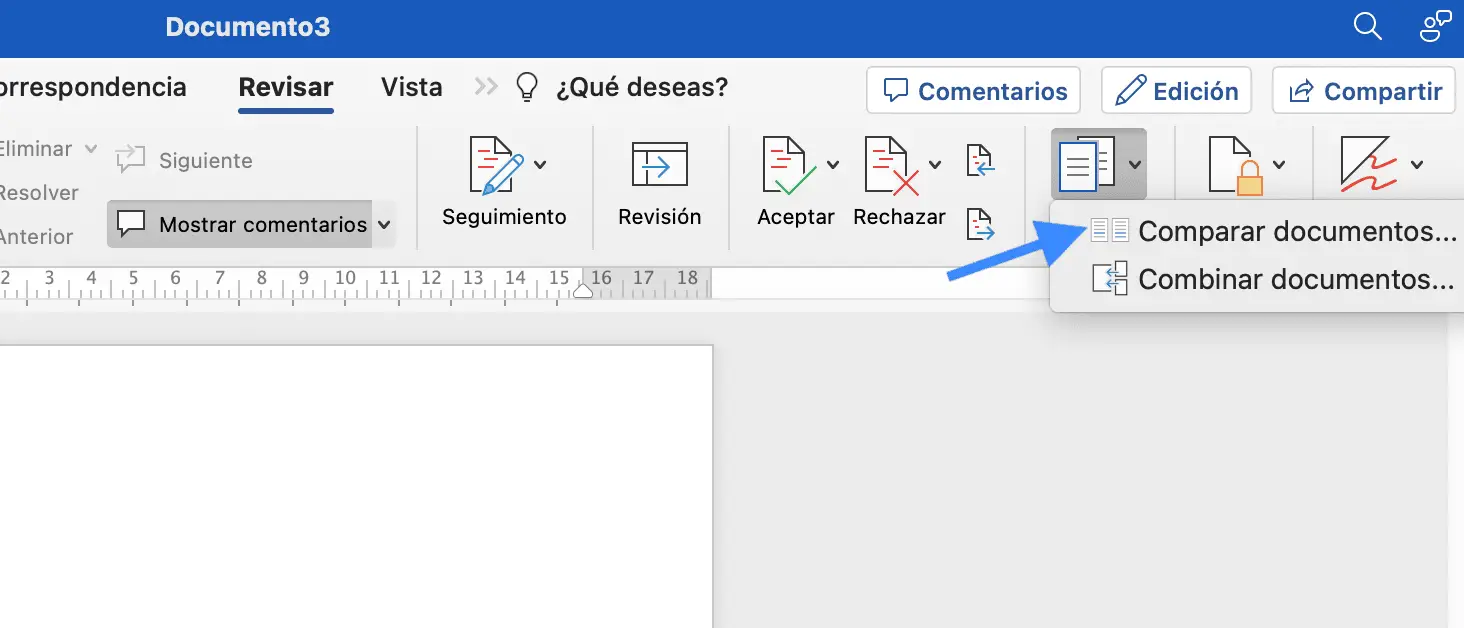Screen dimensions: 1464x628
Task: Open the Edición mode button
Action: tap(1176, 91)
